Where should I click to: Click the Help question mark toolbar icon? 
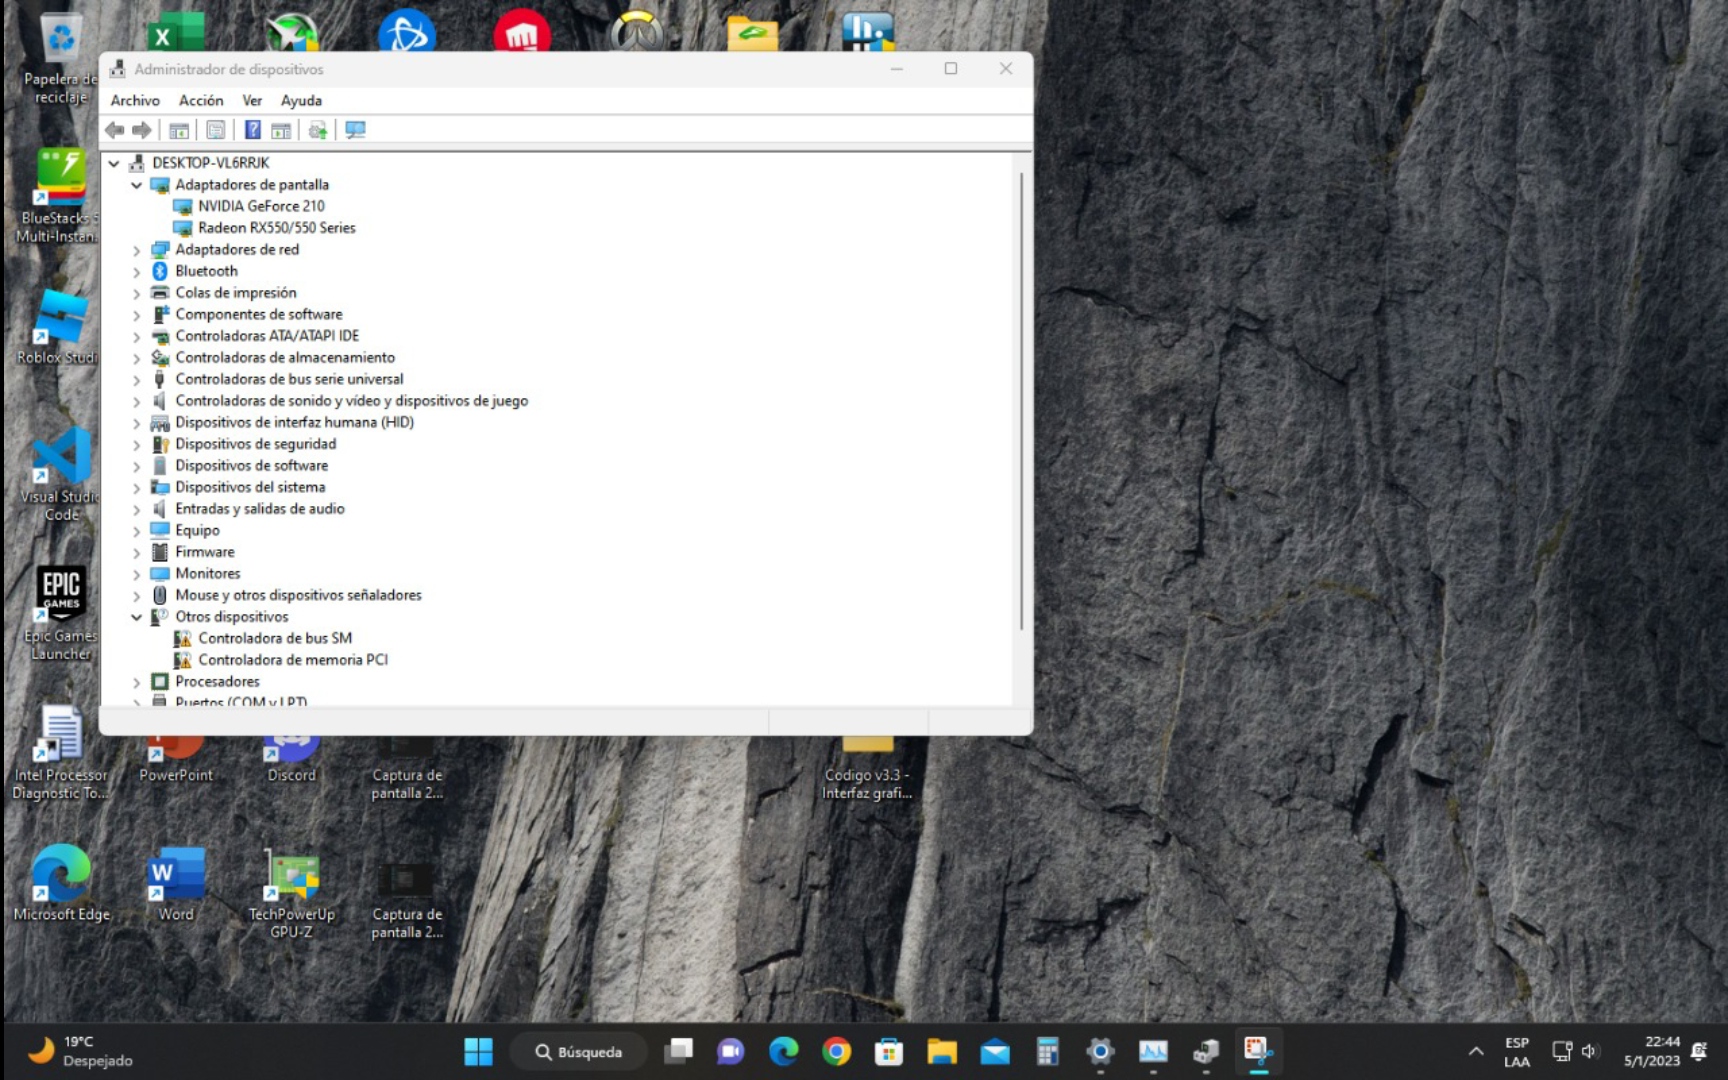pos(253,130)
